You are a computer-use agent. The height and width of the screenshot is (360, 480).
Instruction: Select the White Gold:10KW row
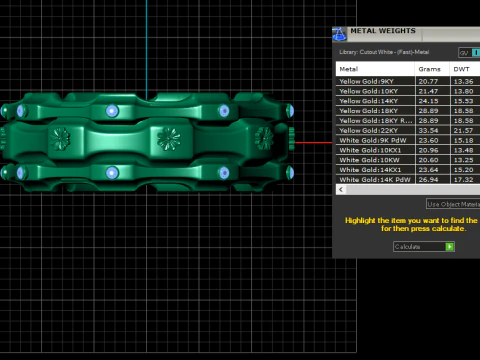[x=408, y=160]
